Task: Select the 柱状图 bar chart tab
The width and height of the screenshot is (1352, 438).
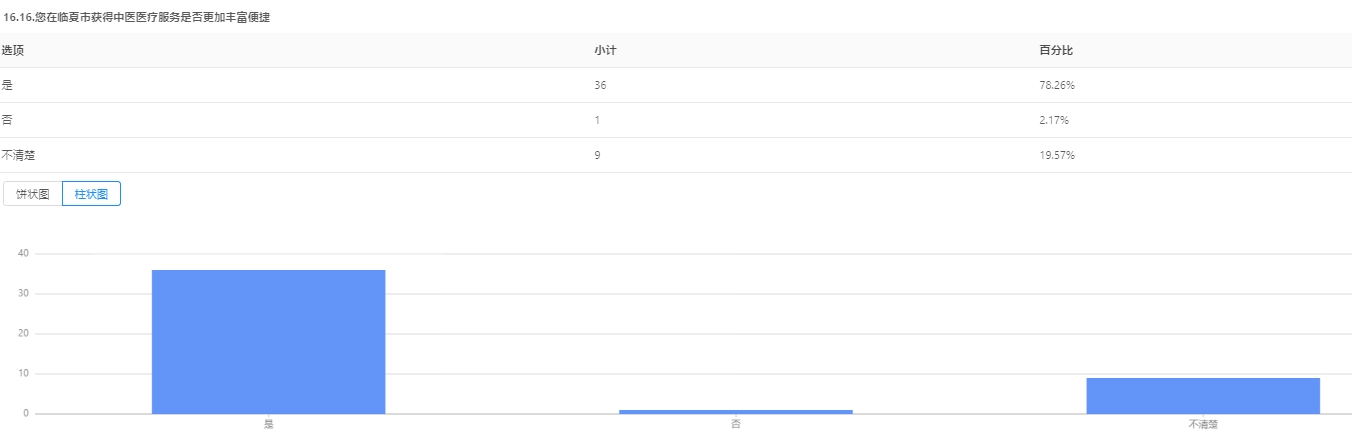Action: [x=91, y=194]
